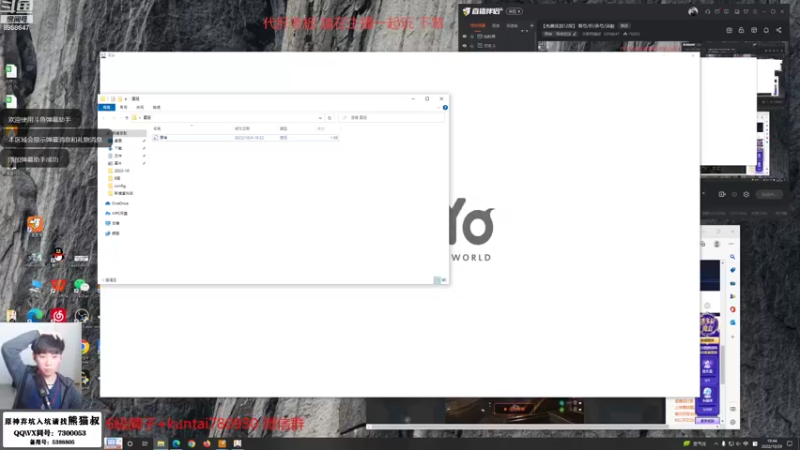Open streaming app settings gear near bottom

[x=746, y=194]
